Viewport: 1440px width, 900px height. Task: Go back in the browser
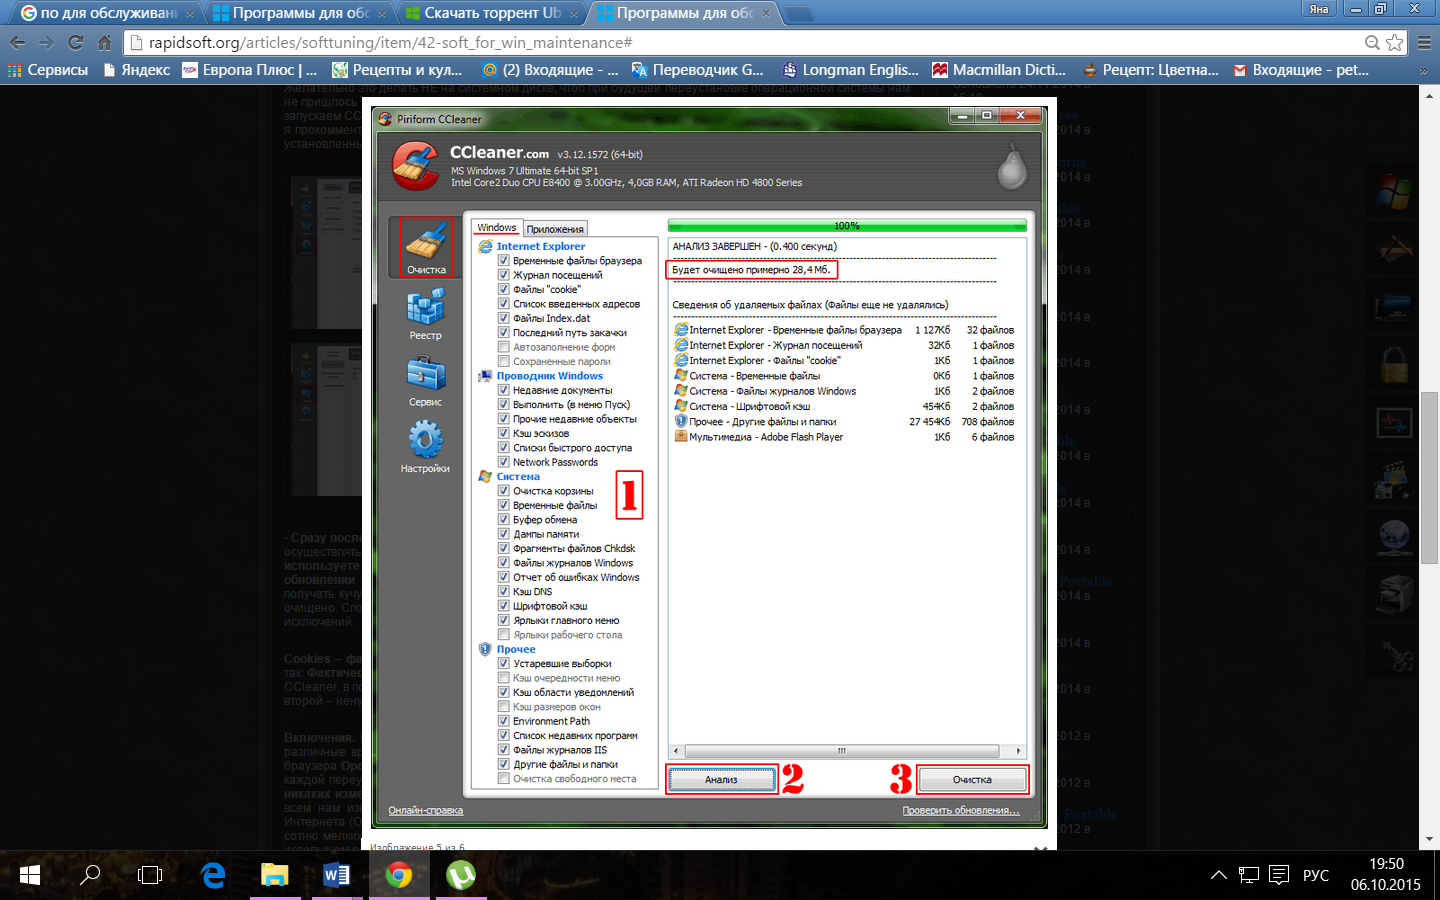[17, 43]
